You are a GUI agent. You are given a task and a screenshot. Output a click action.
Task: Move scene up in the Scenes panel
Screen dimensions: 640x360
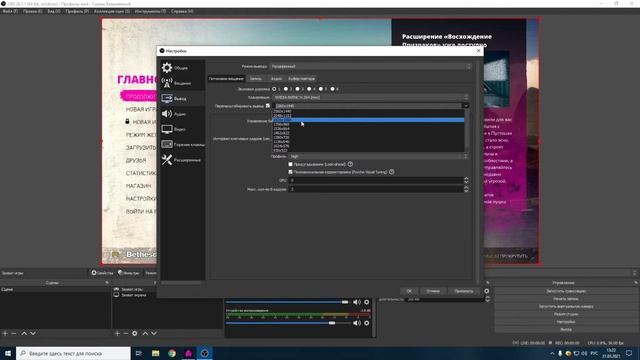click(x=24, y=333)
